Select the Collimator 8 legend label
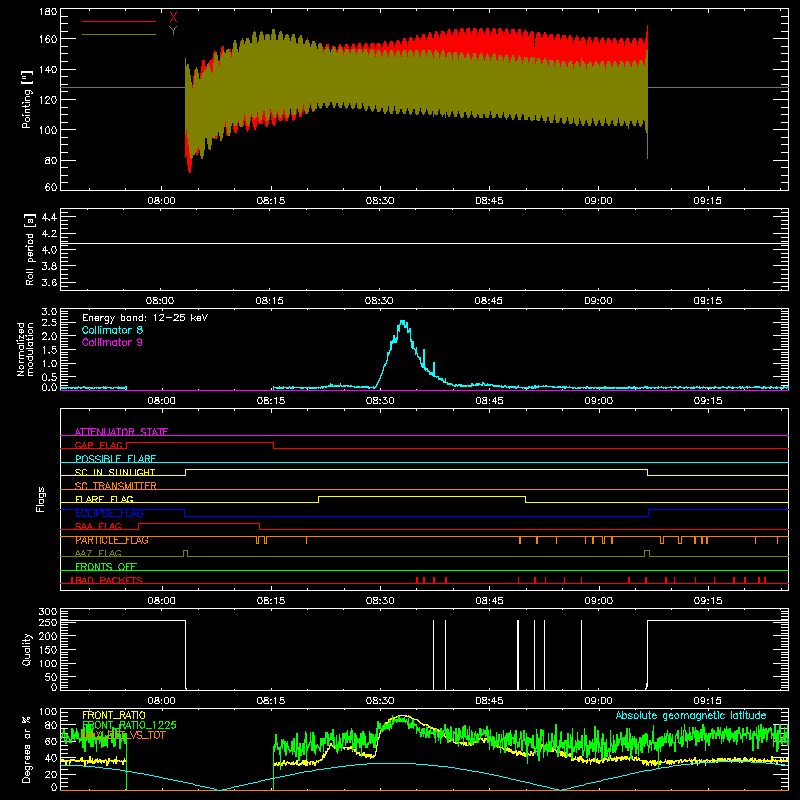 pos(112,330)
